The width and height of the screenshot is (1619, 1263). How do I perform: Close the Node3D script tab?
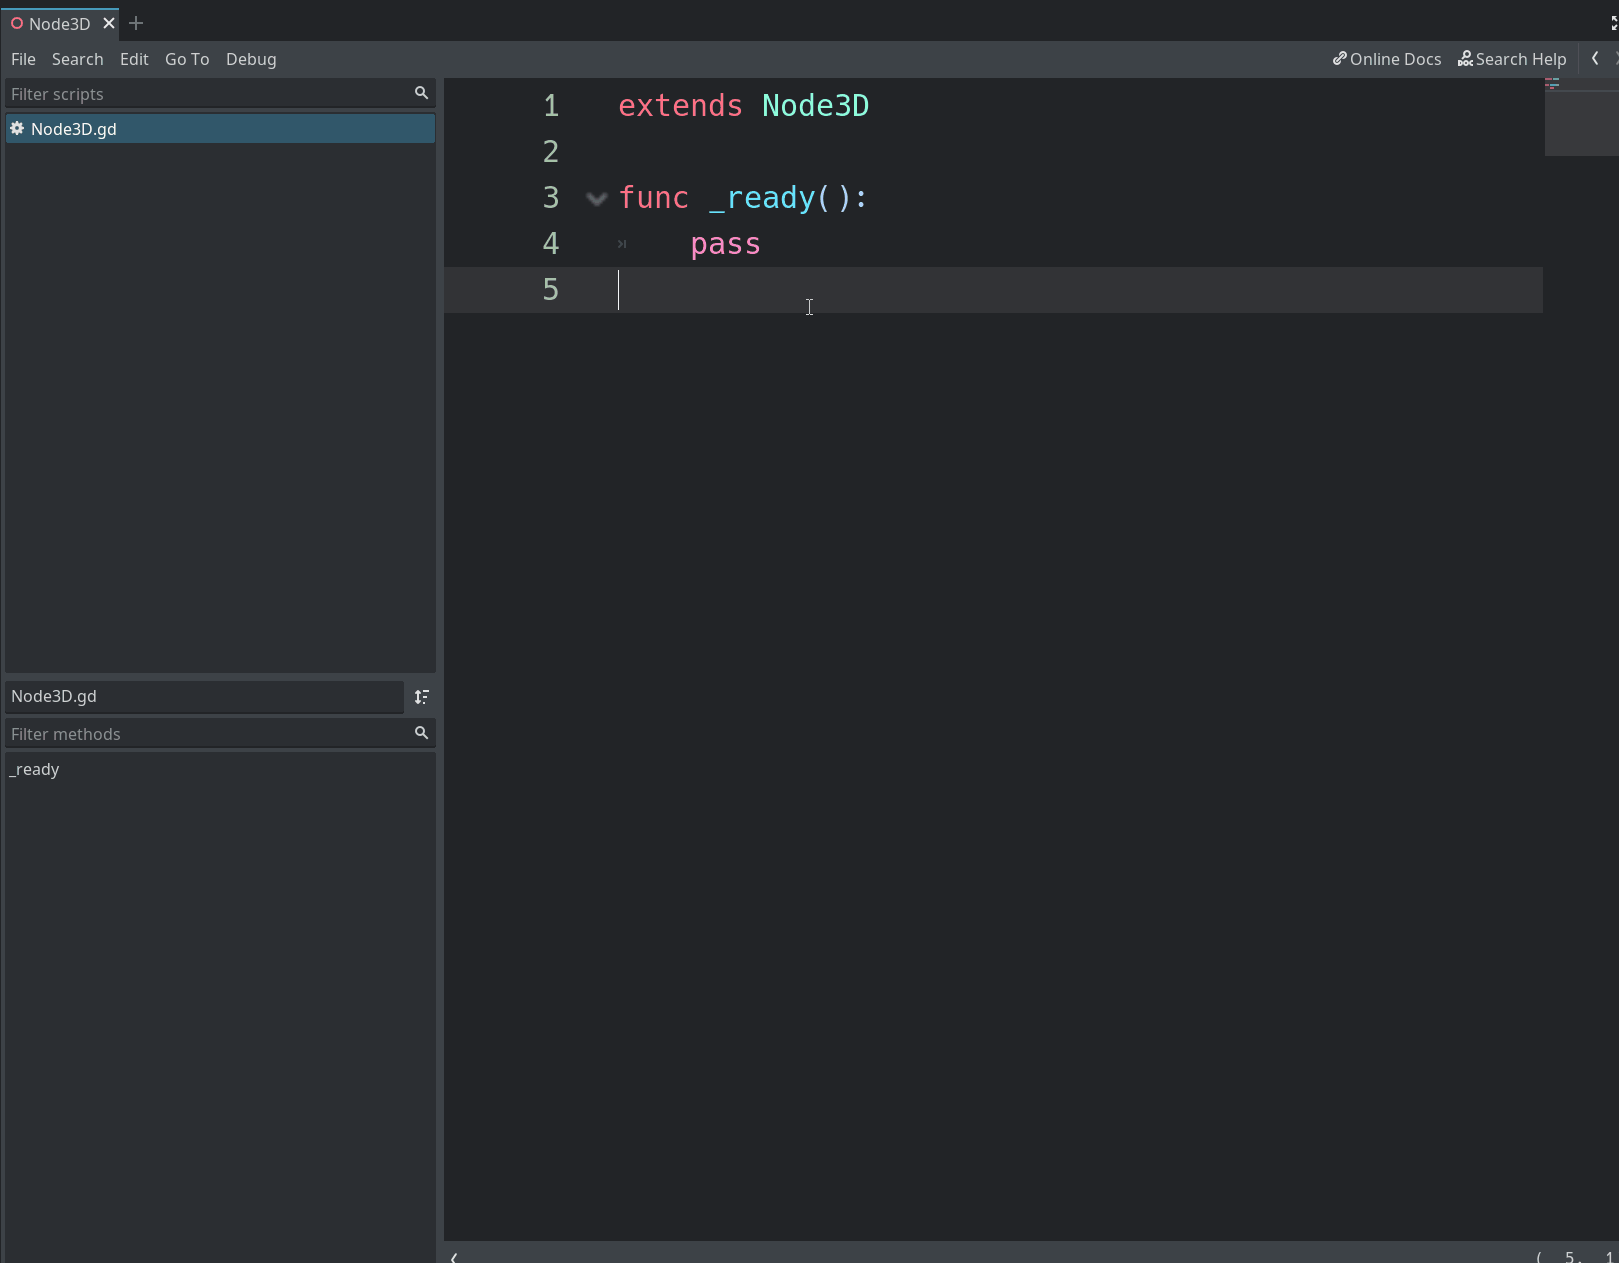tap(108, 23)
